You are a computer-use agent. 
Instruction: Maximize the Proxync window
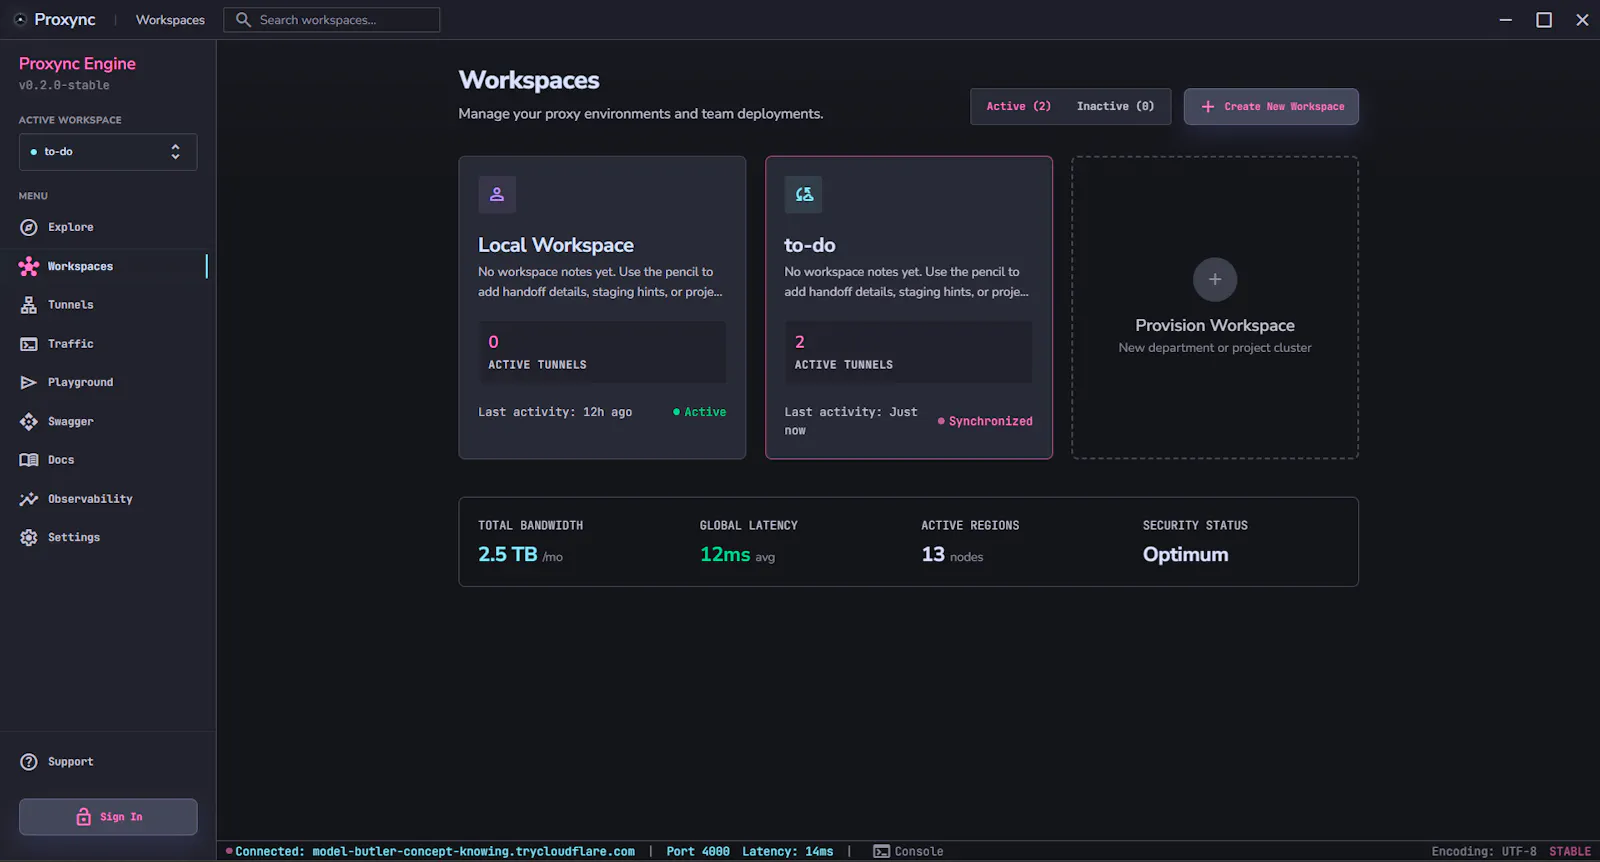[1544, 20]
